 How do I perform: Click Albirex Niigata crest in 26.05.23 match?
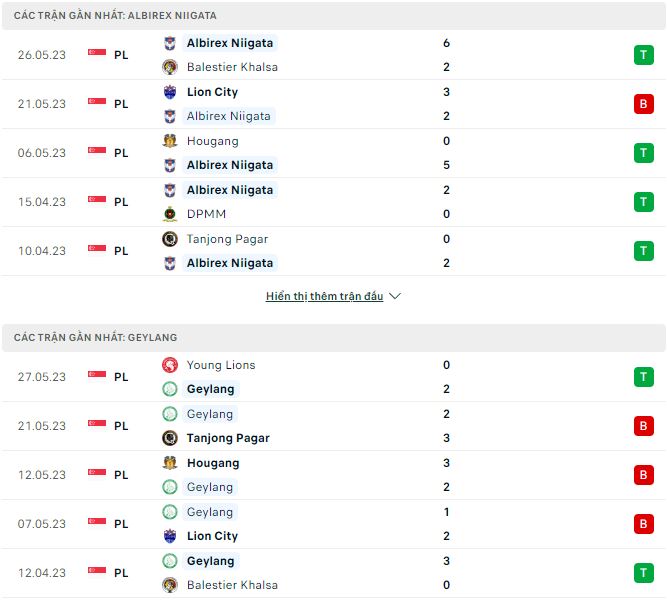click(170, 43)
